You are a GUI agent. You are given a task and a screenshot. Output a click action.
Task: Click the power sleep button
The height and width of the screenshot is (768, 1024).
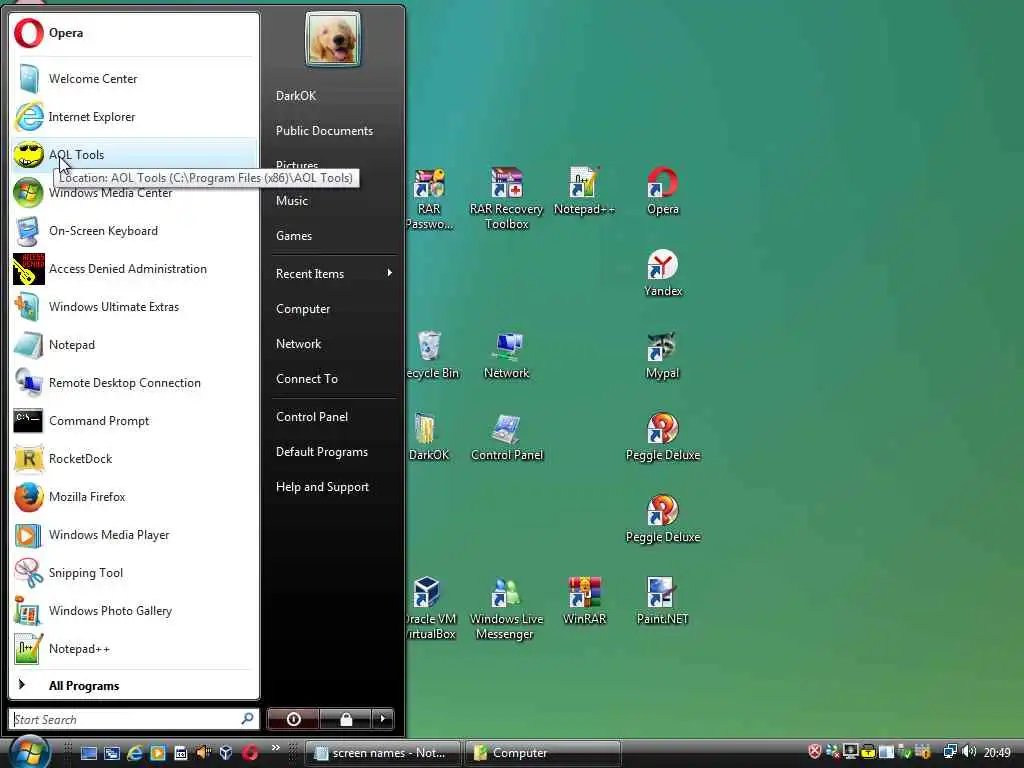pyautogui.click(x=293, y=719)
